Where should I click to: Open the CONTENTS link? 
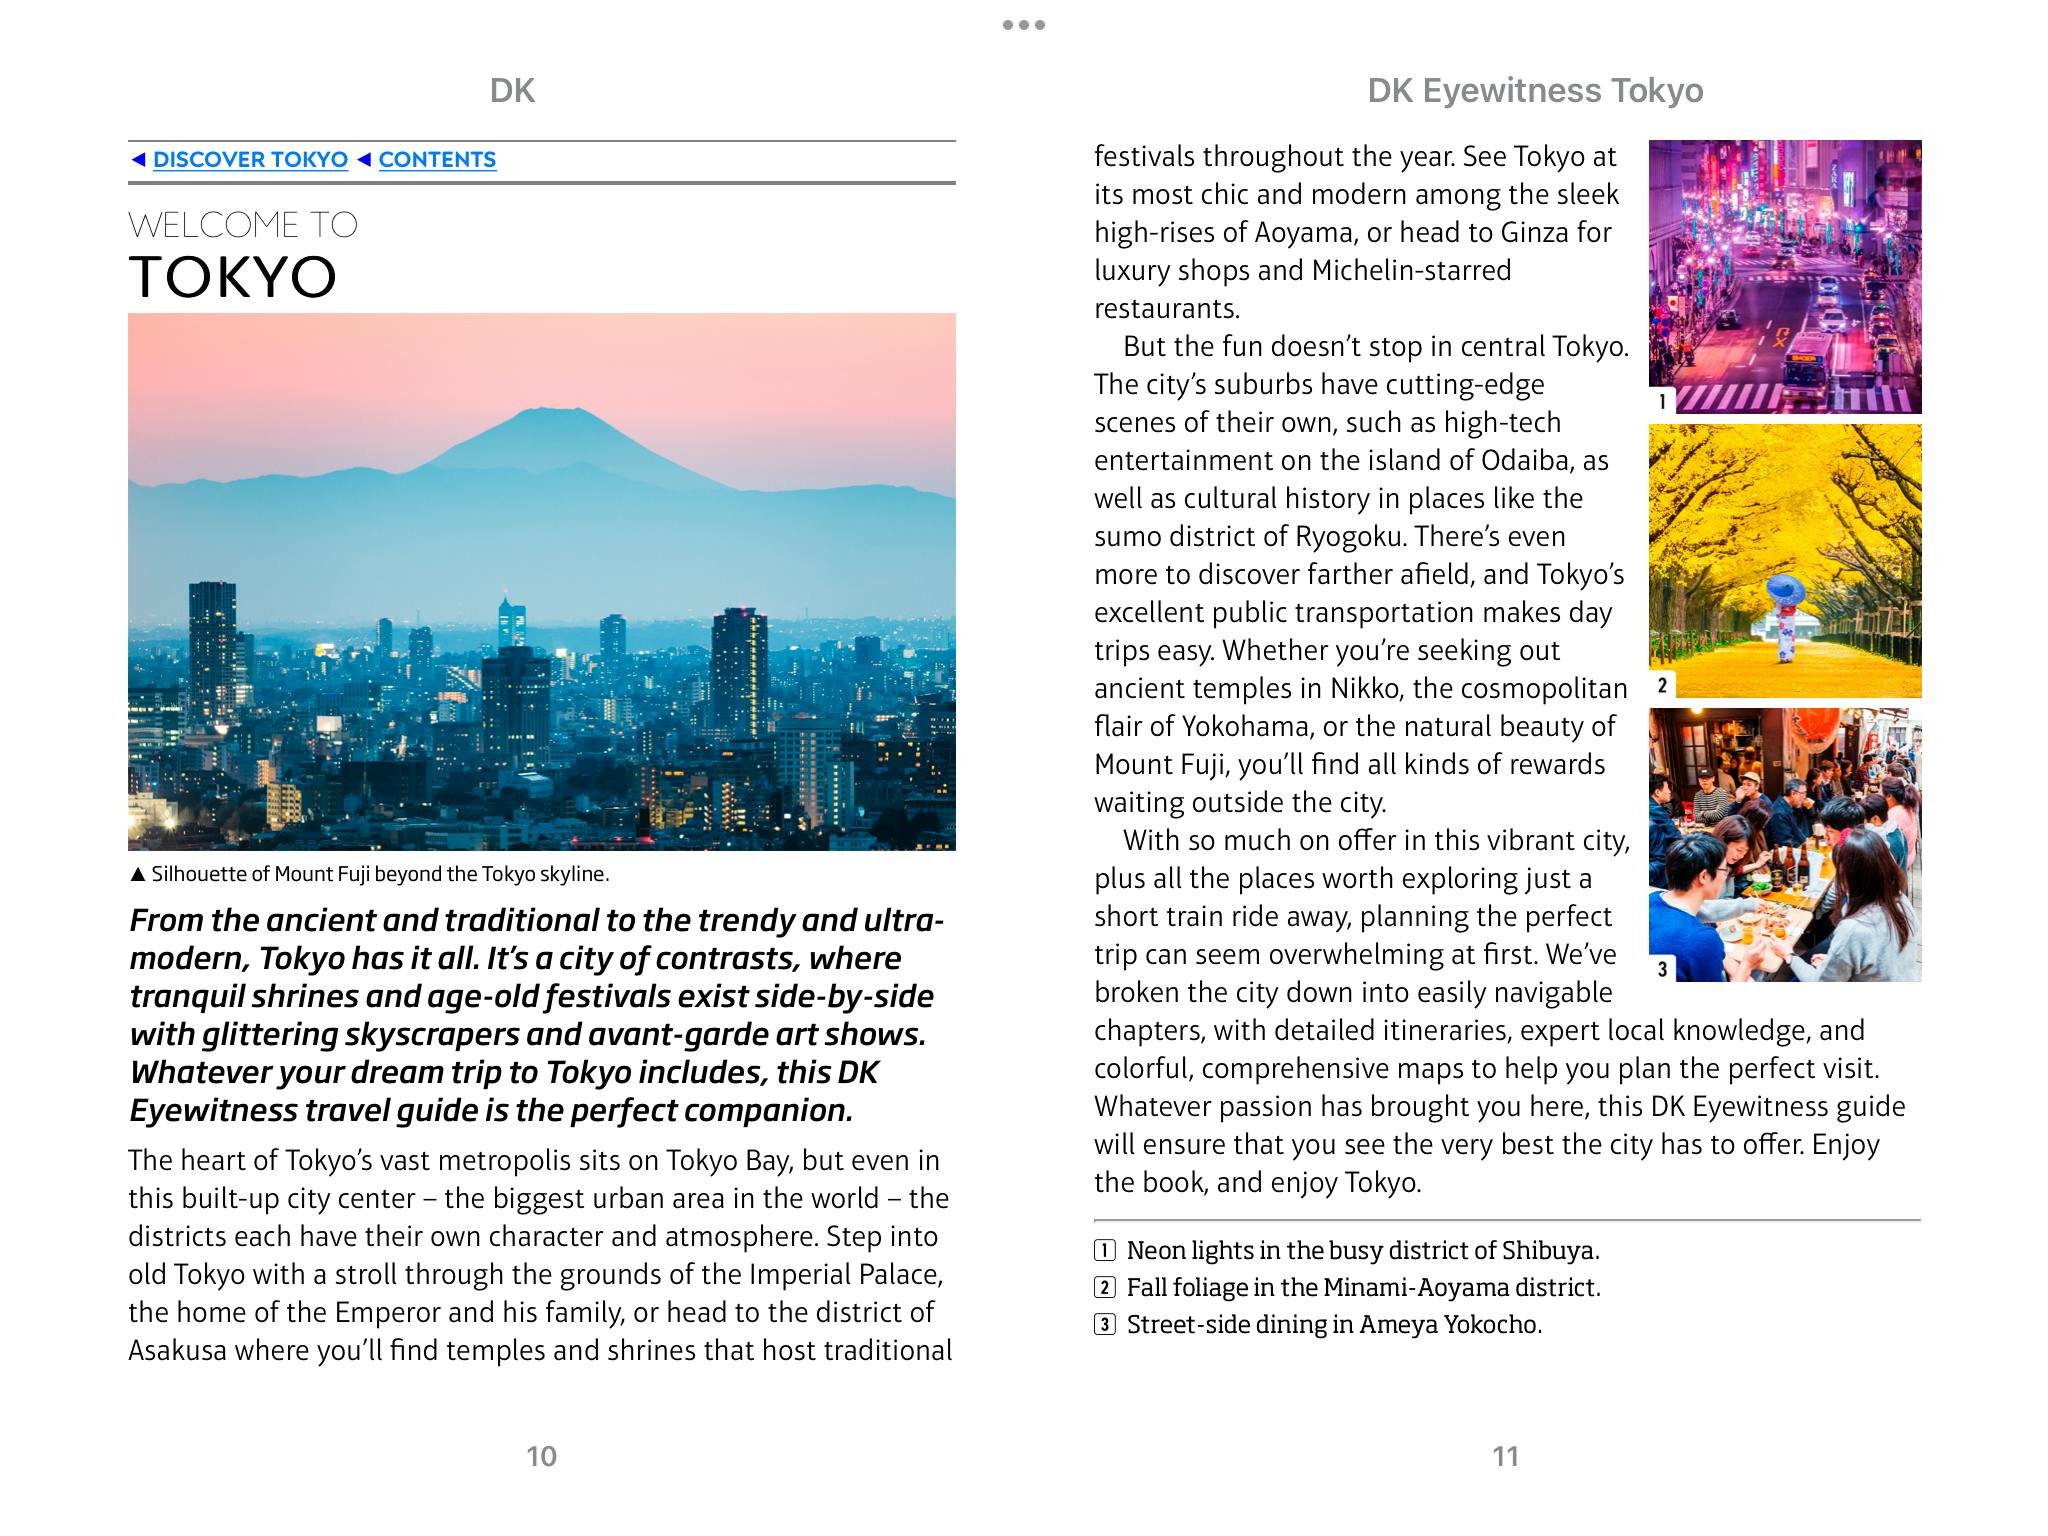click(437, 160)
